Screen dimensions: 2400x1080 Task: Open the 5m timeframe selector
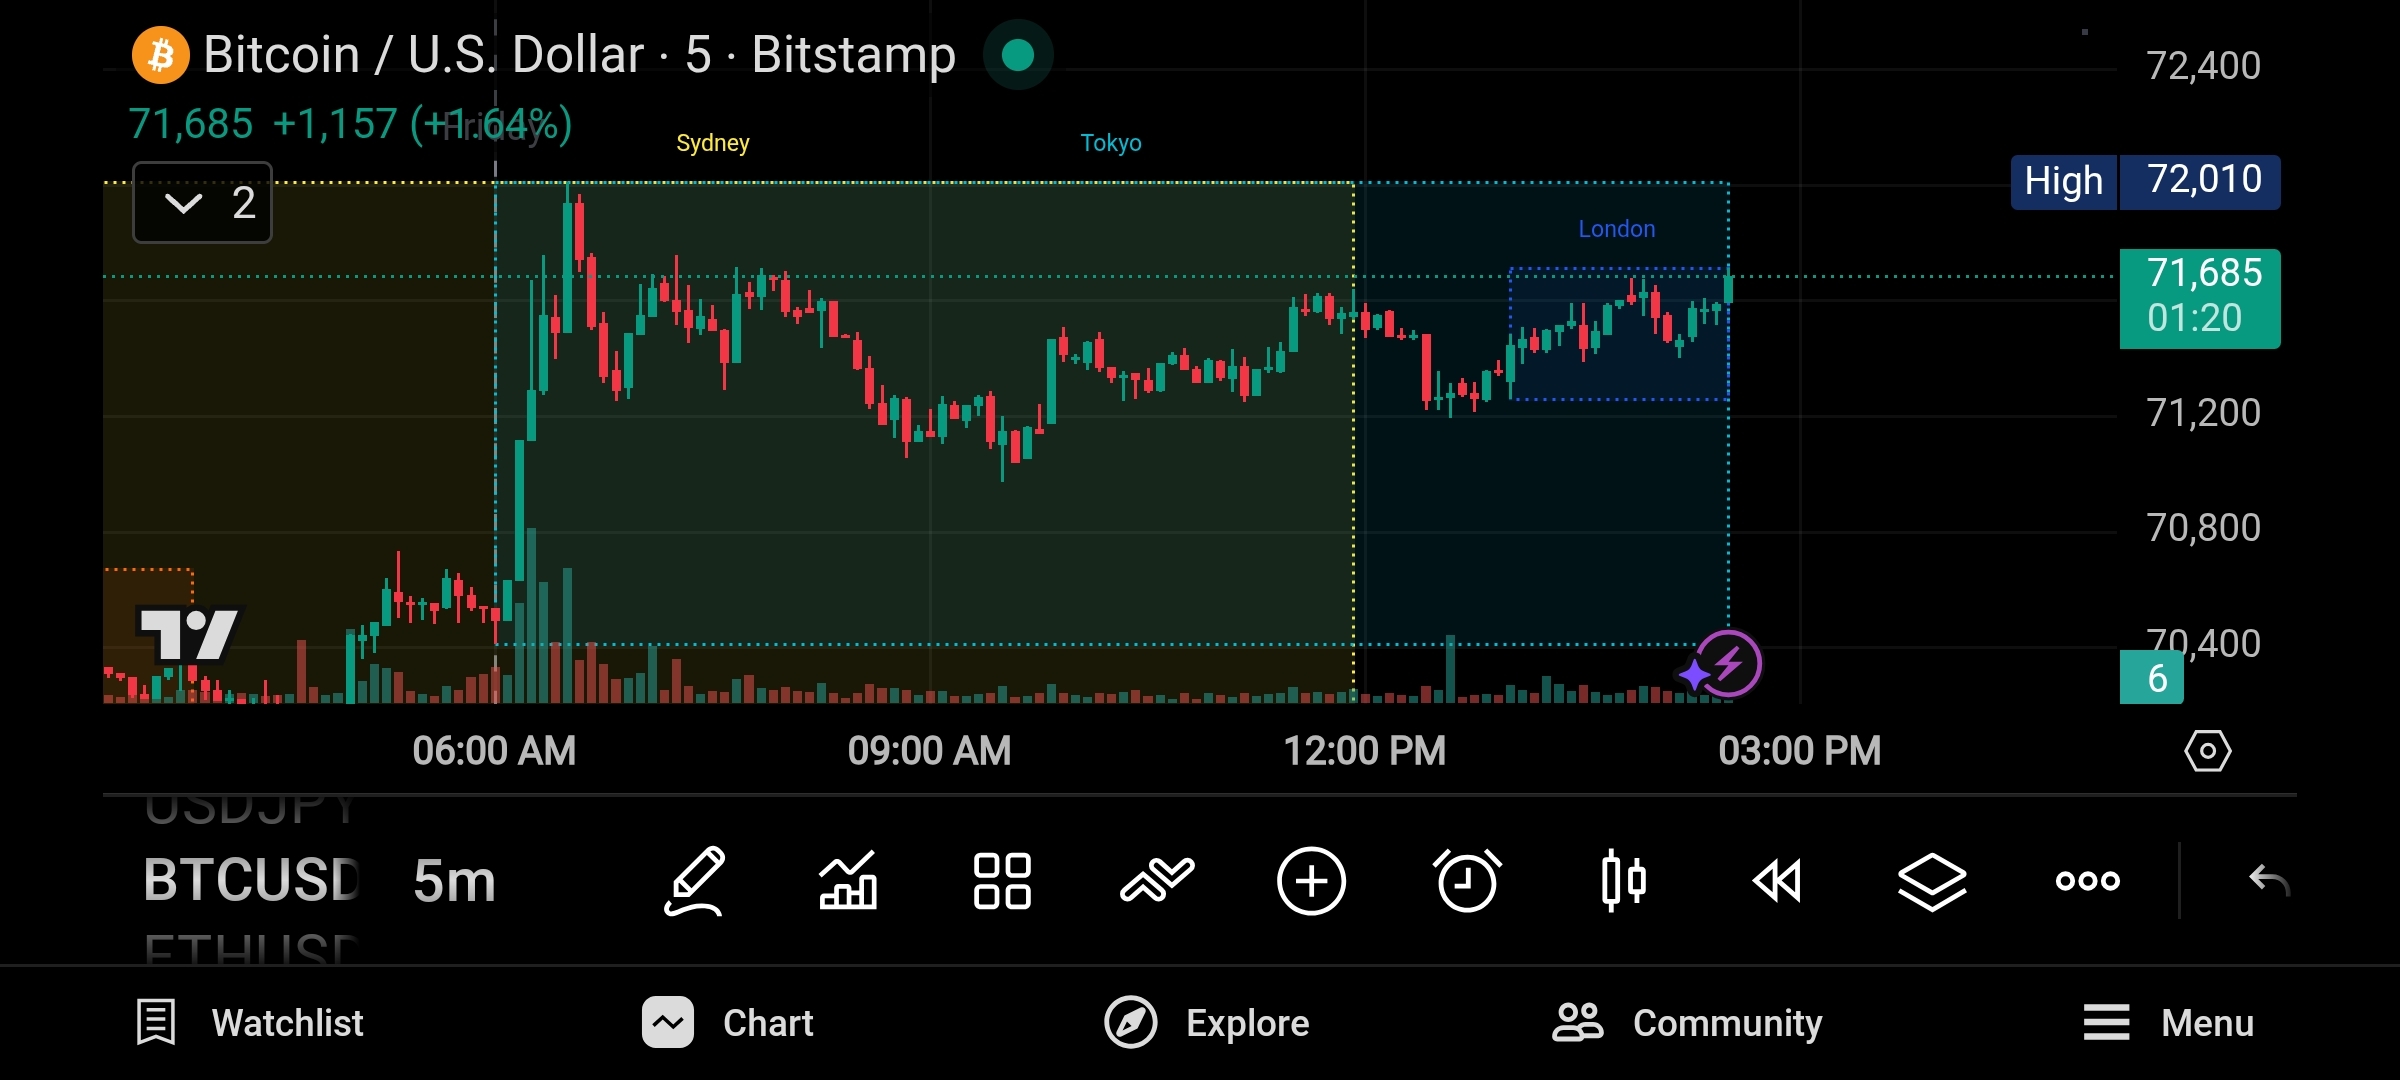pyautogui.click(x=454, y=881)
